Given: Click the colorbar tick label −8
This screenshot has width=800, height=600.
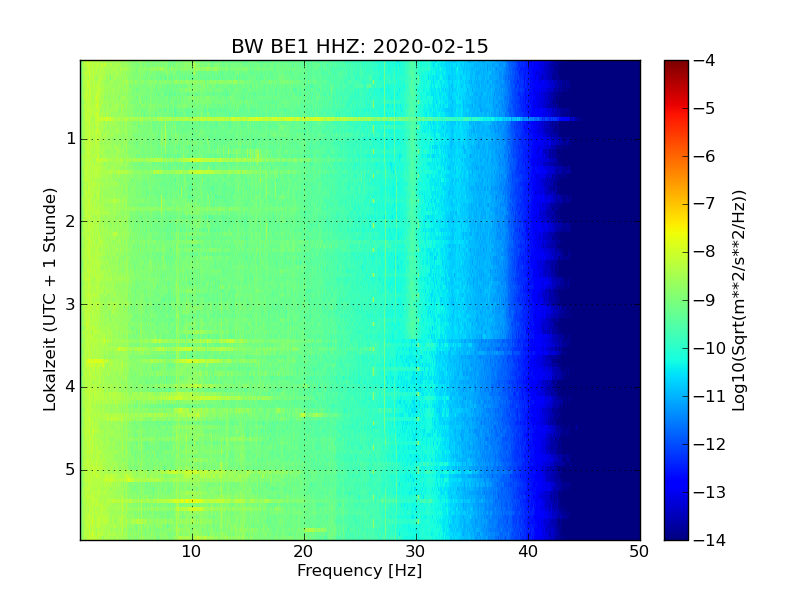Looking at the screenshot, I should [x=705, y=252].
